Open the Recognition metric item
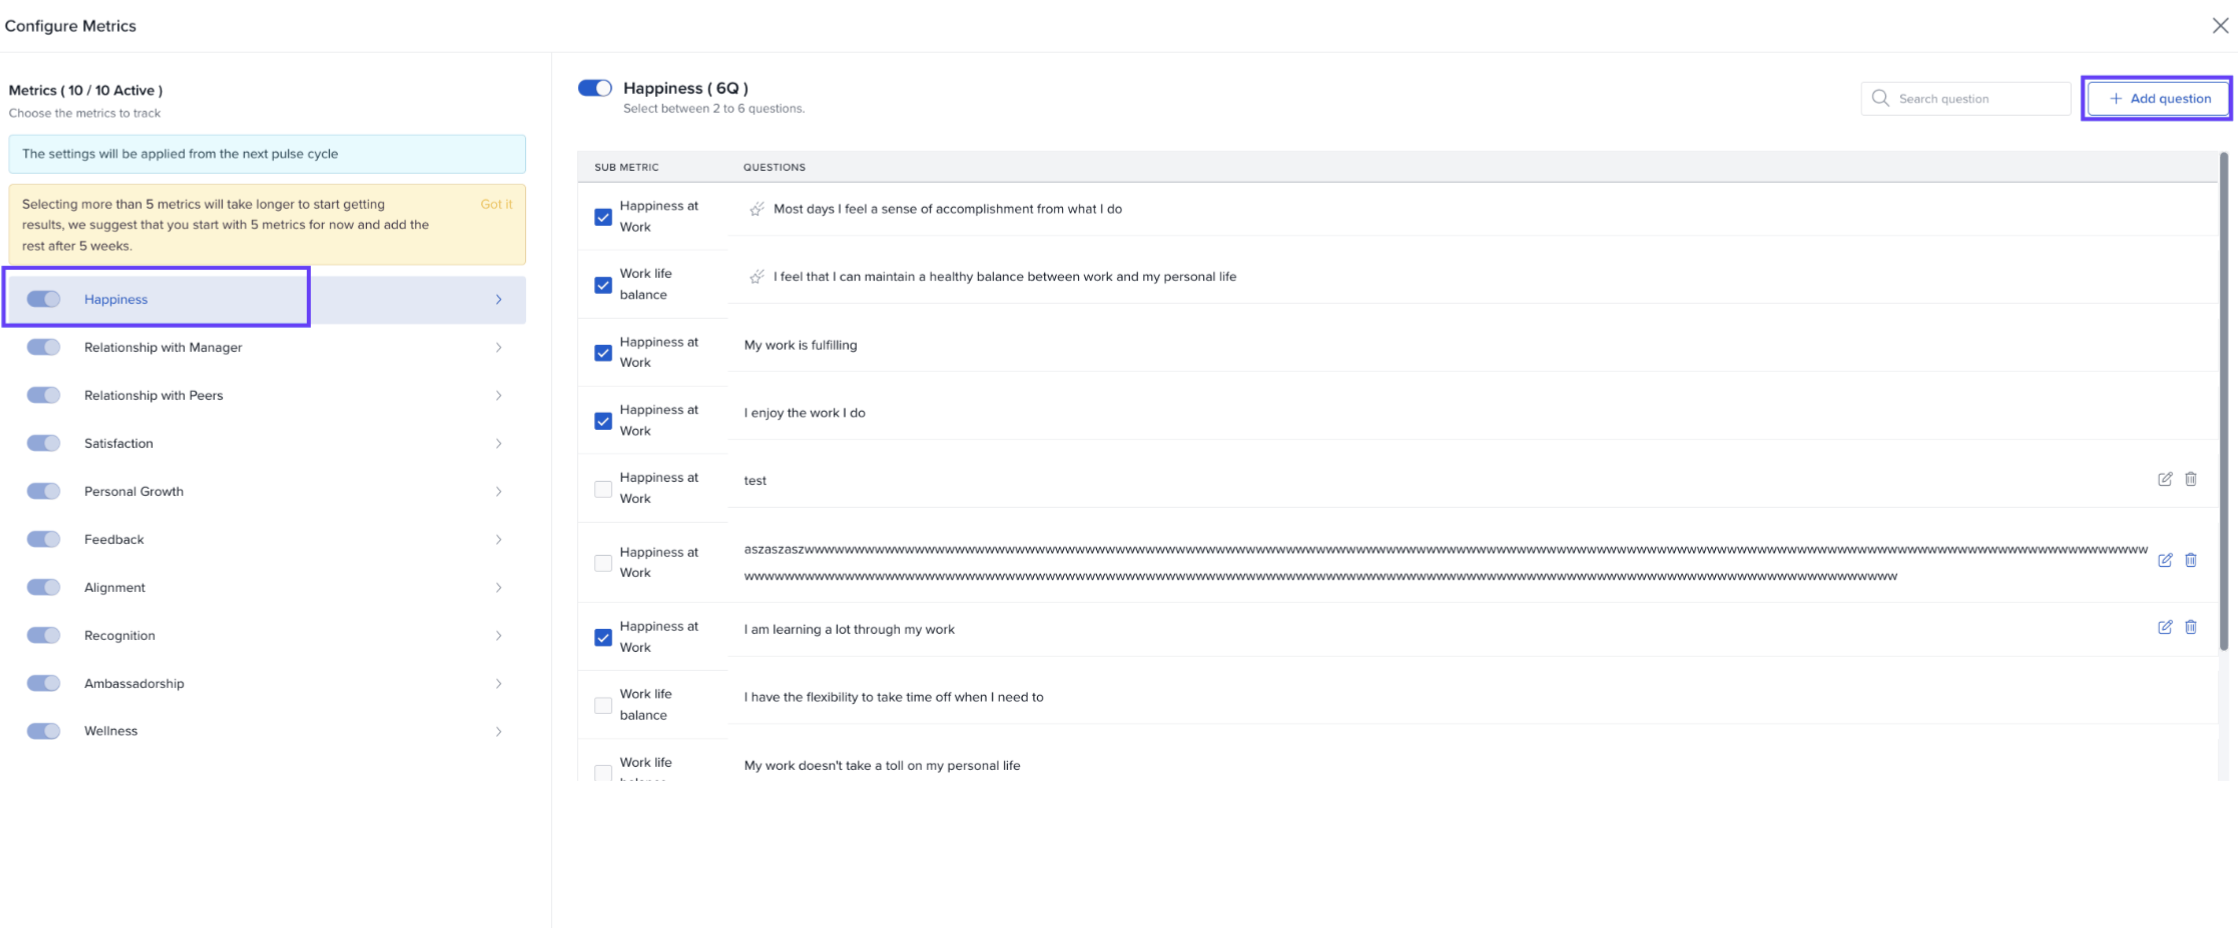Viewport: 2238px width, 928px height. coord(120,635)
